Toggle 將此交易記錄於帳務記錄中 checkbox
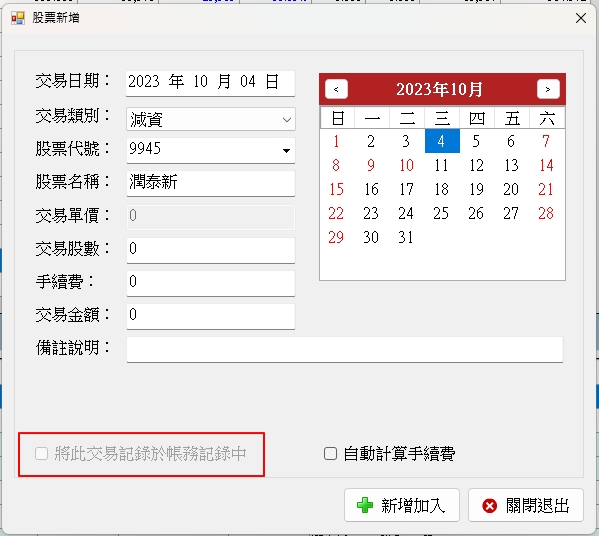 [x=41, y=453]
